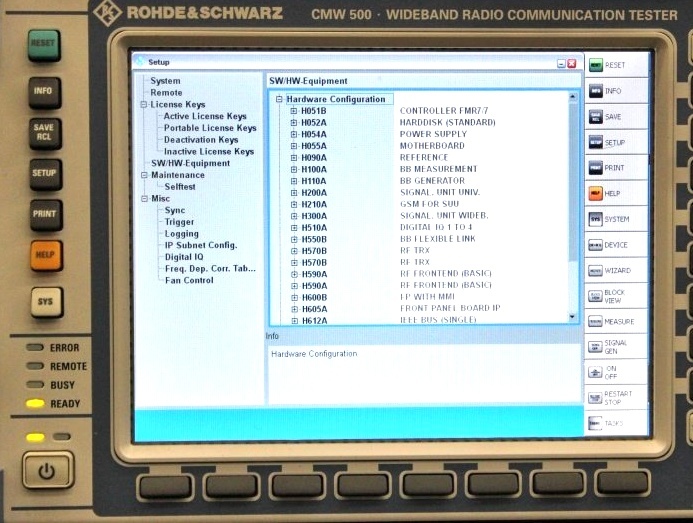Tap the SETUP softkey icon on screen
Viewport: 693px width, 523px height.
point(596,142)
